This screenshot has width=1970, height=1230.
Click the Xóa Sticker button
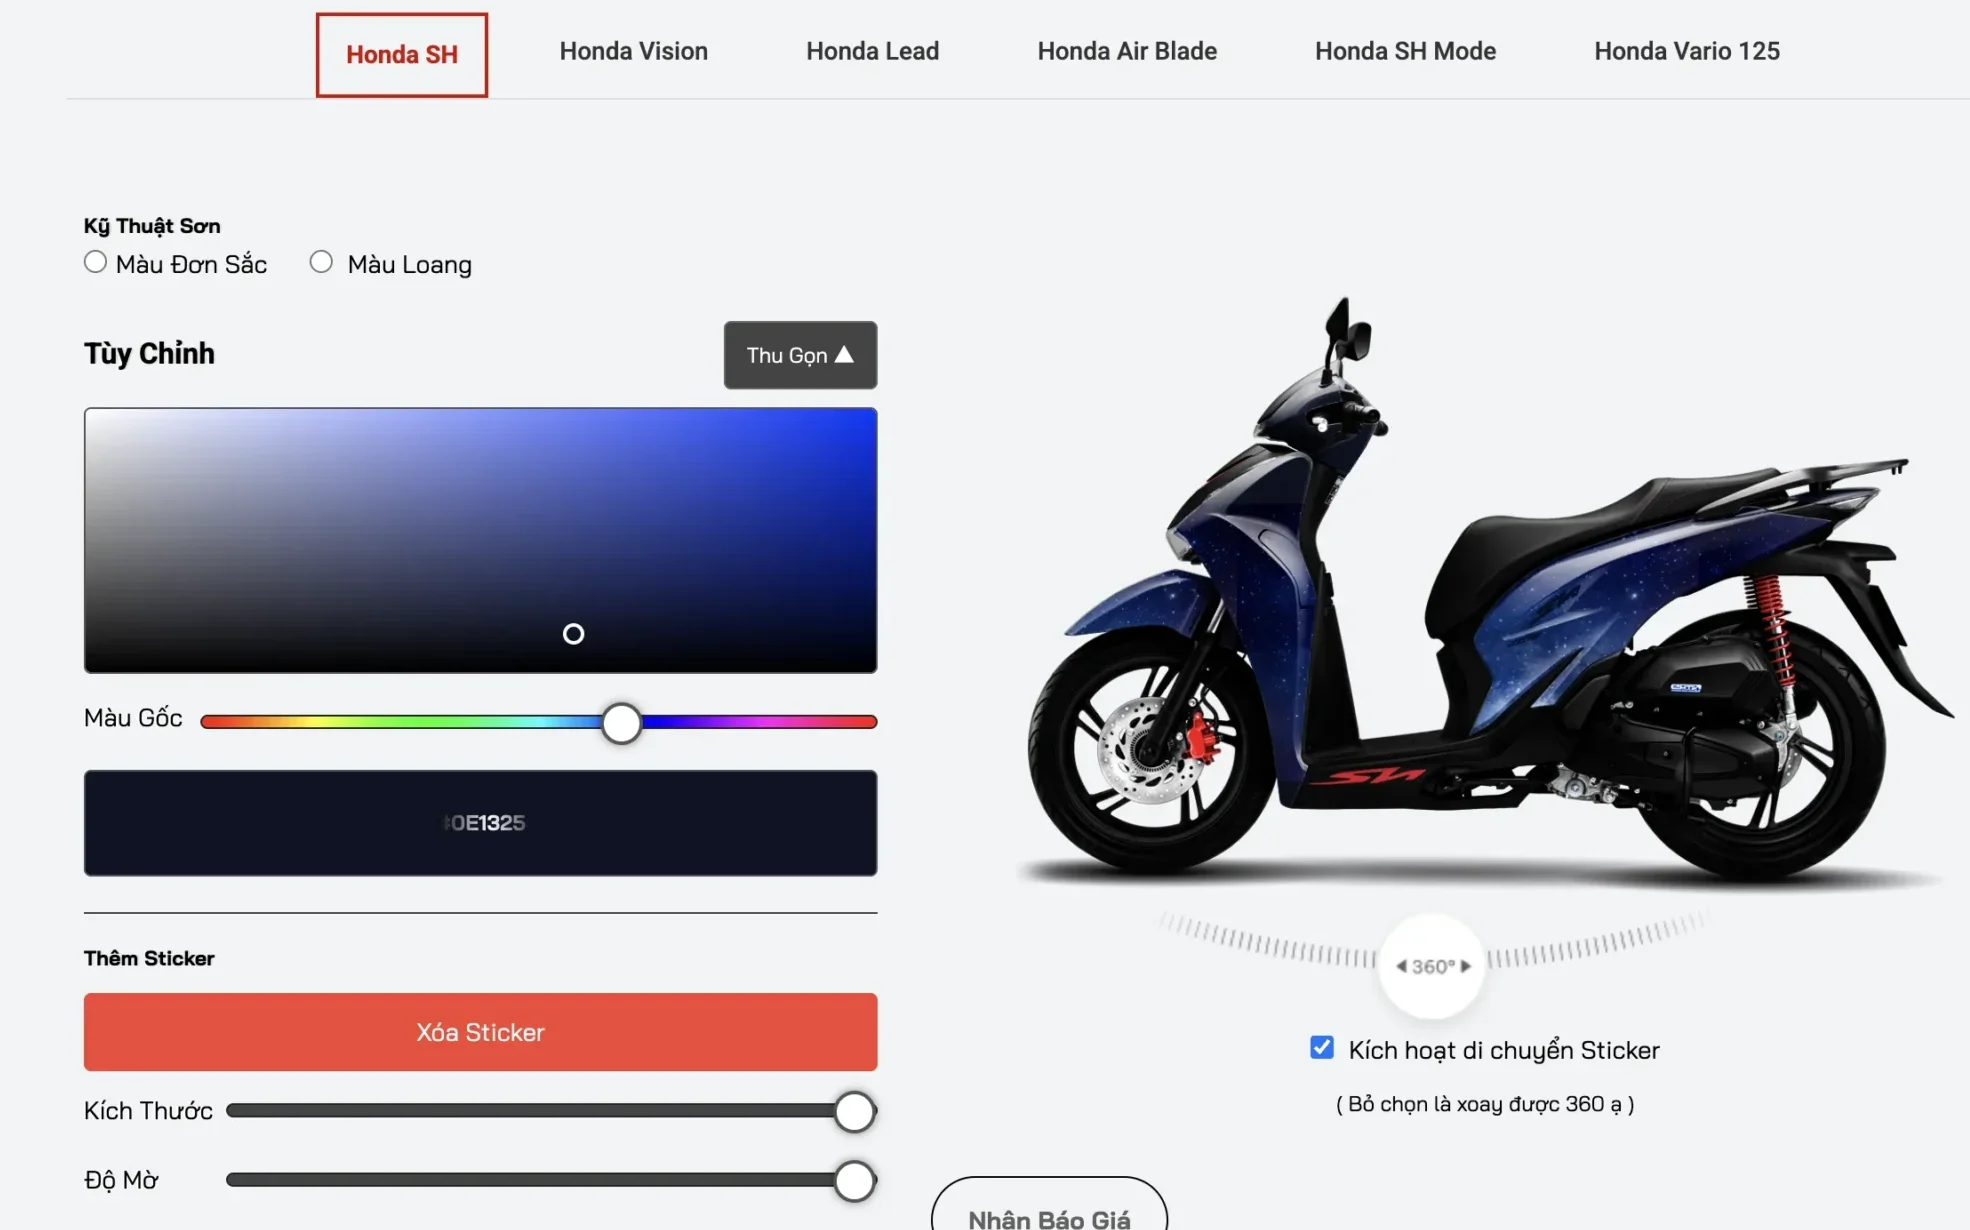pos(480,1032)
